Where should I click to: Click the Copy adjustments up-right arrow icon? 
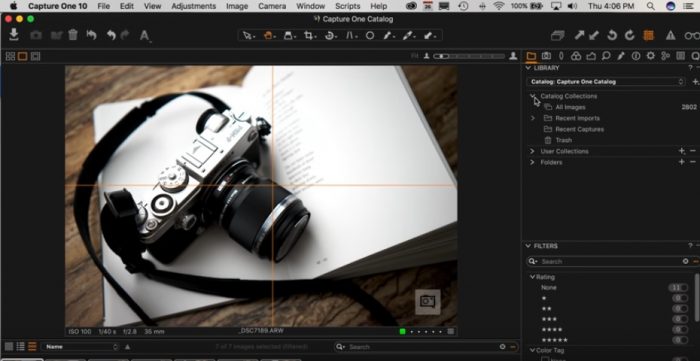pos(579,35)
